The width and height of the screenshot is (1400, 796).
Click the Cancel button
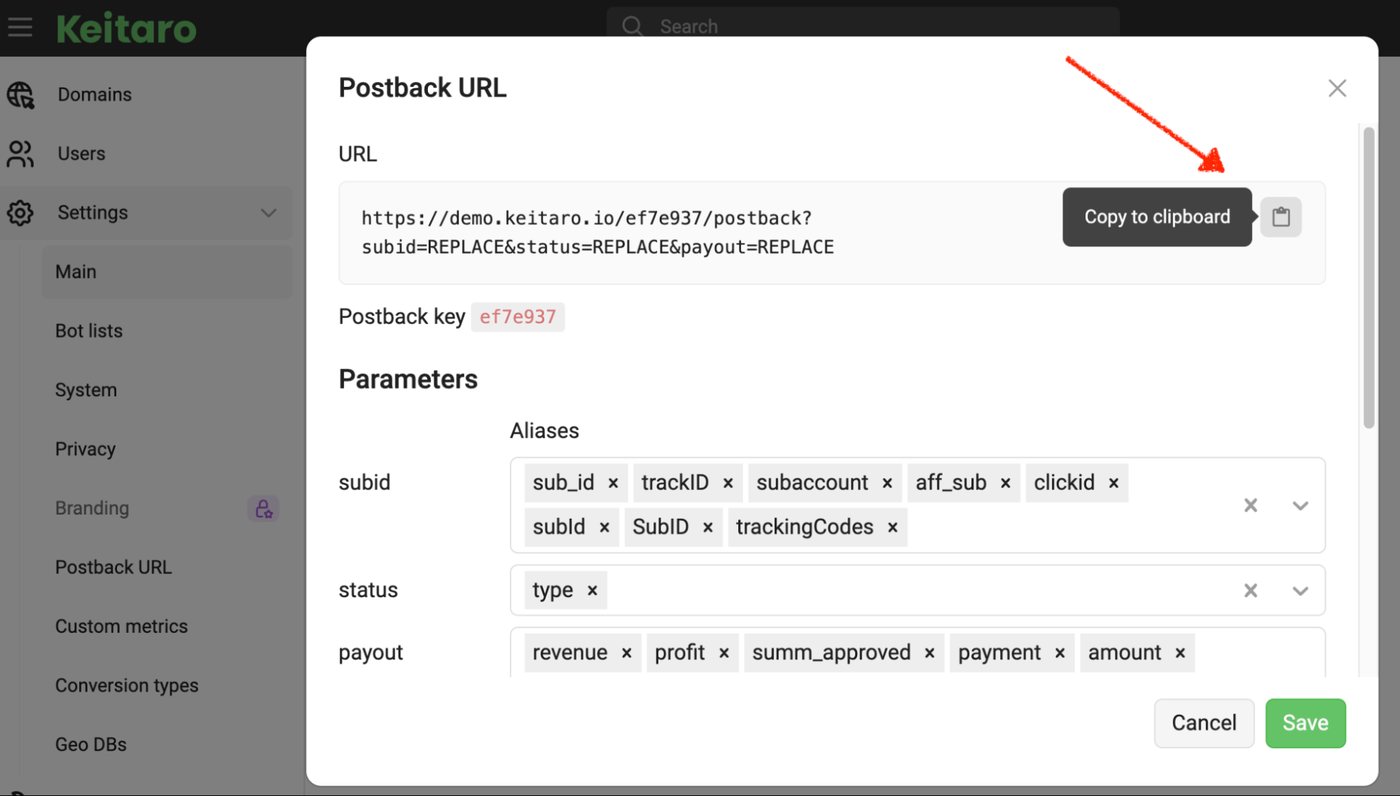pyautogui.click(x=1204, y=723)
